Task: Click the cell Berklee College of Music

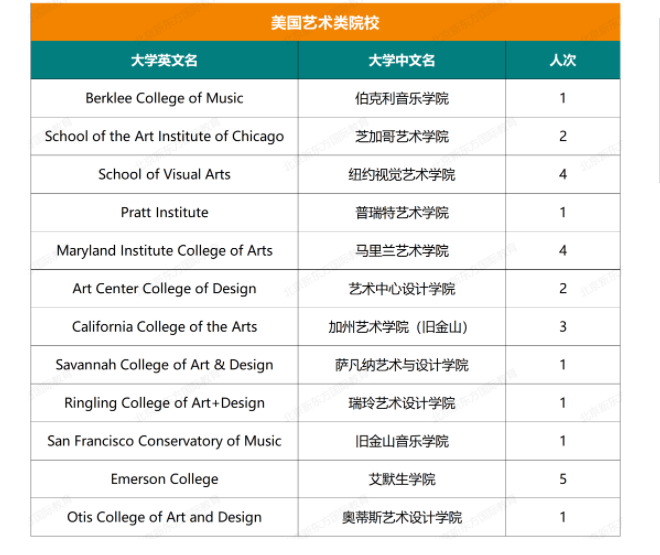Action: tap(164, 98)
